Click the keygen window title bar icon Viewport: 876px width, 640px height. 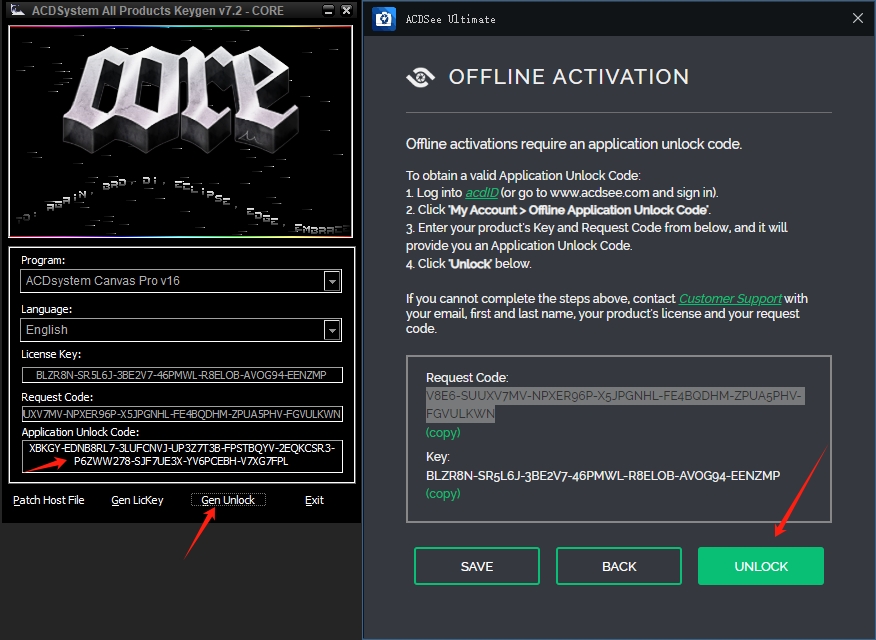click(17, 10)
